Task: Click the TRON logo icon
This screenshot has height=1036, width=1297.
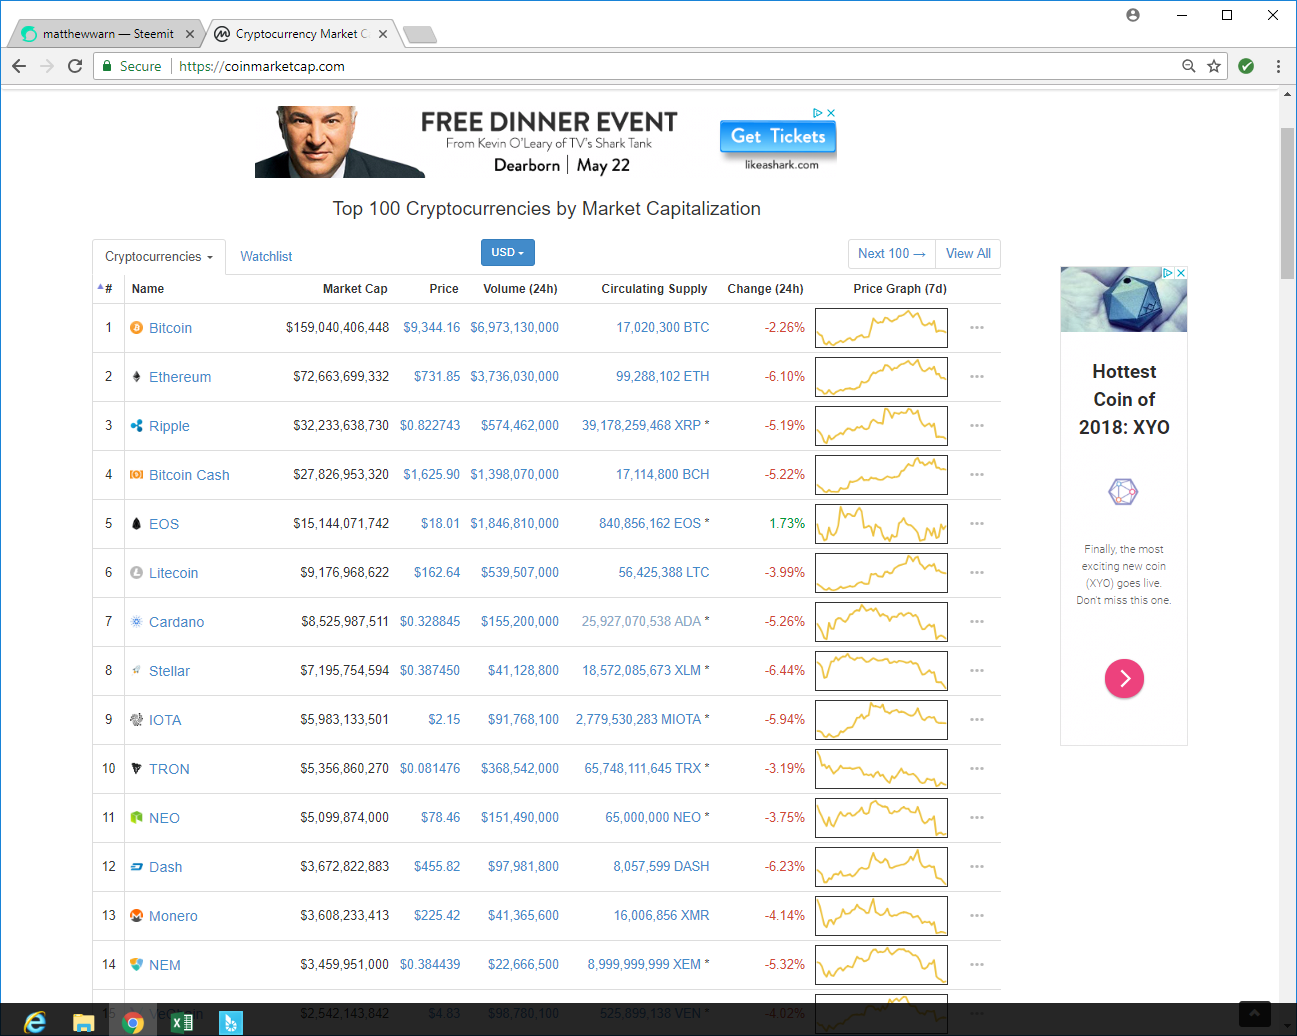Action: [x=137, y=768]
